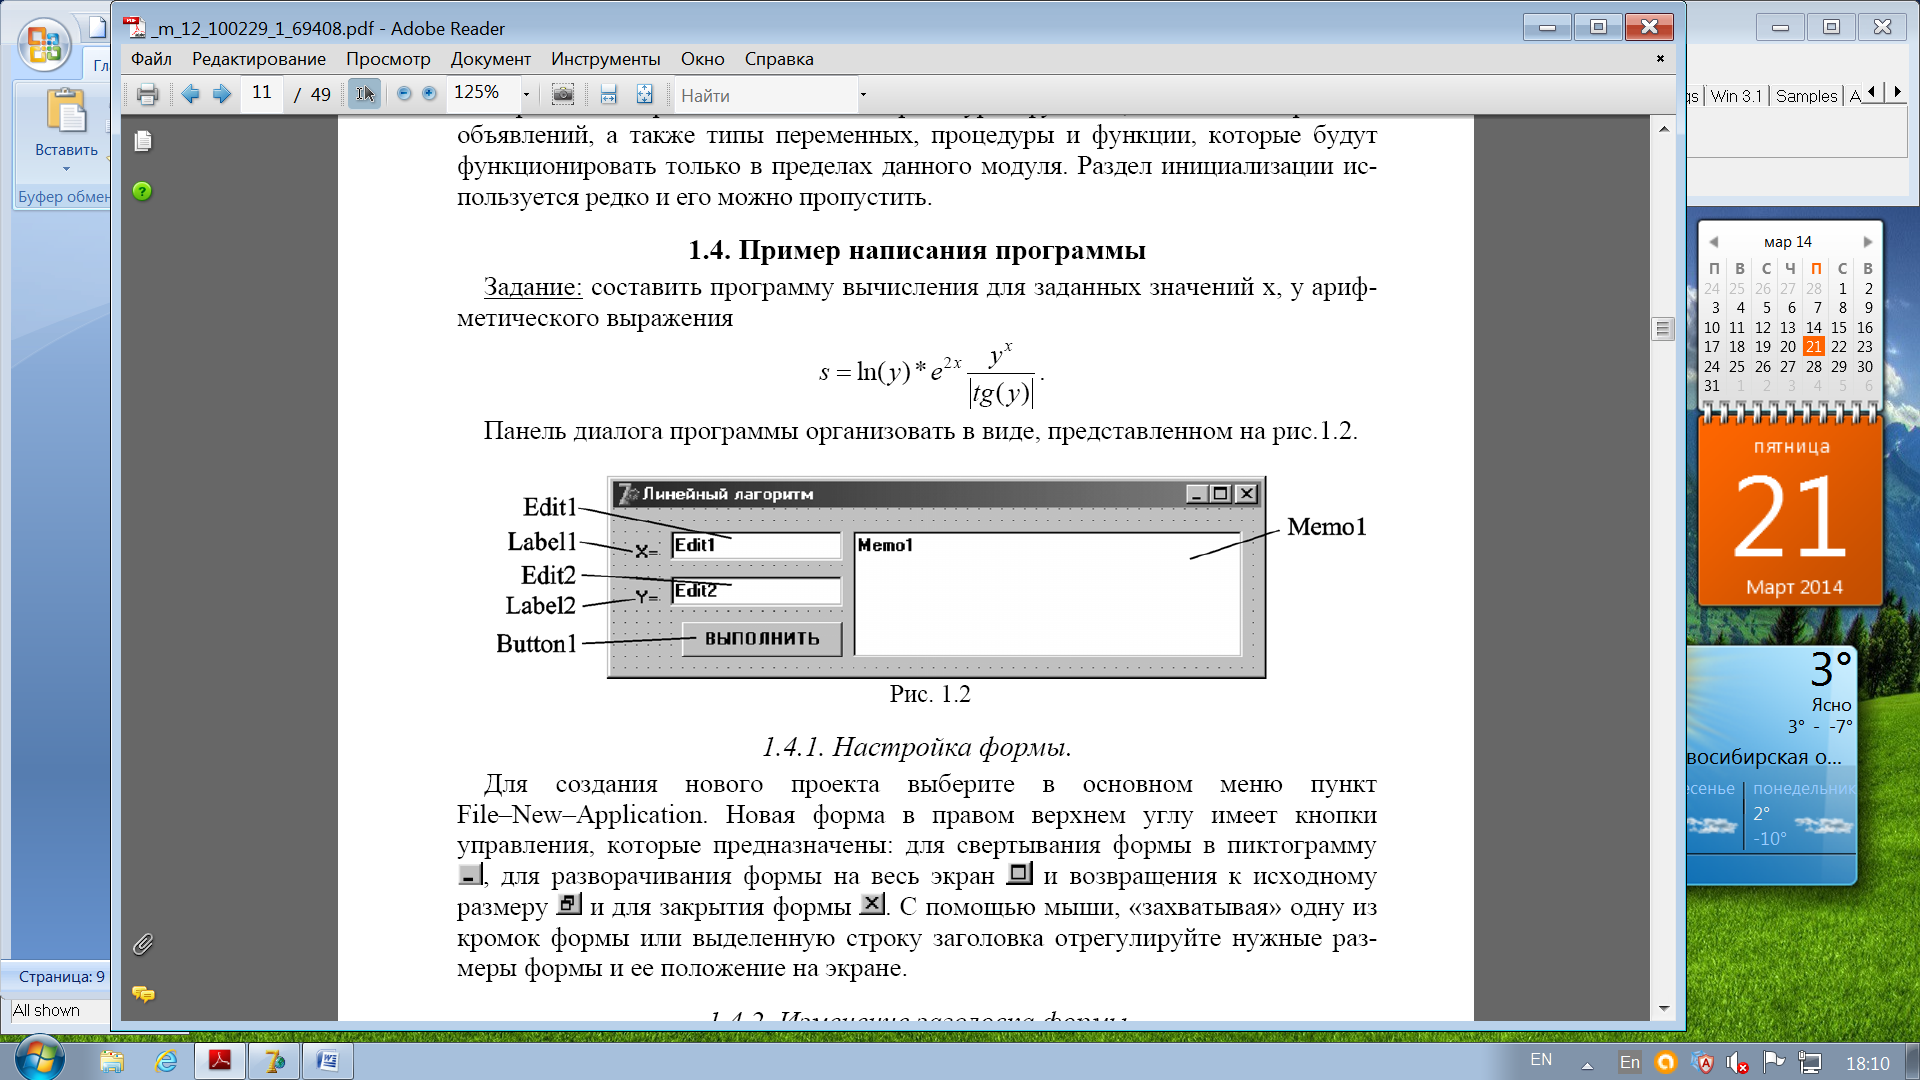Open the Окно menu
This screenshot has width=1920, height=1080.
click(x=702, y=59)
